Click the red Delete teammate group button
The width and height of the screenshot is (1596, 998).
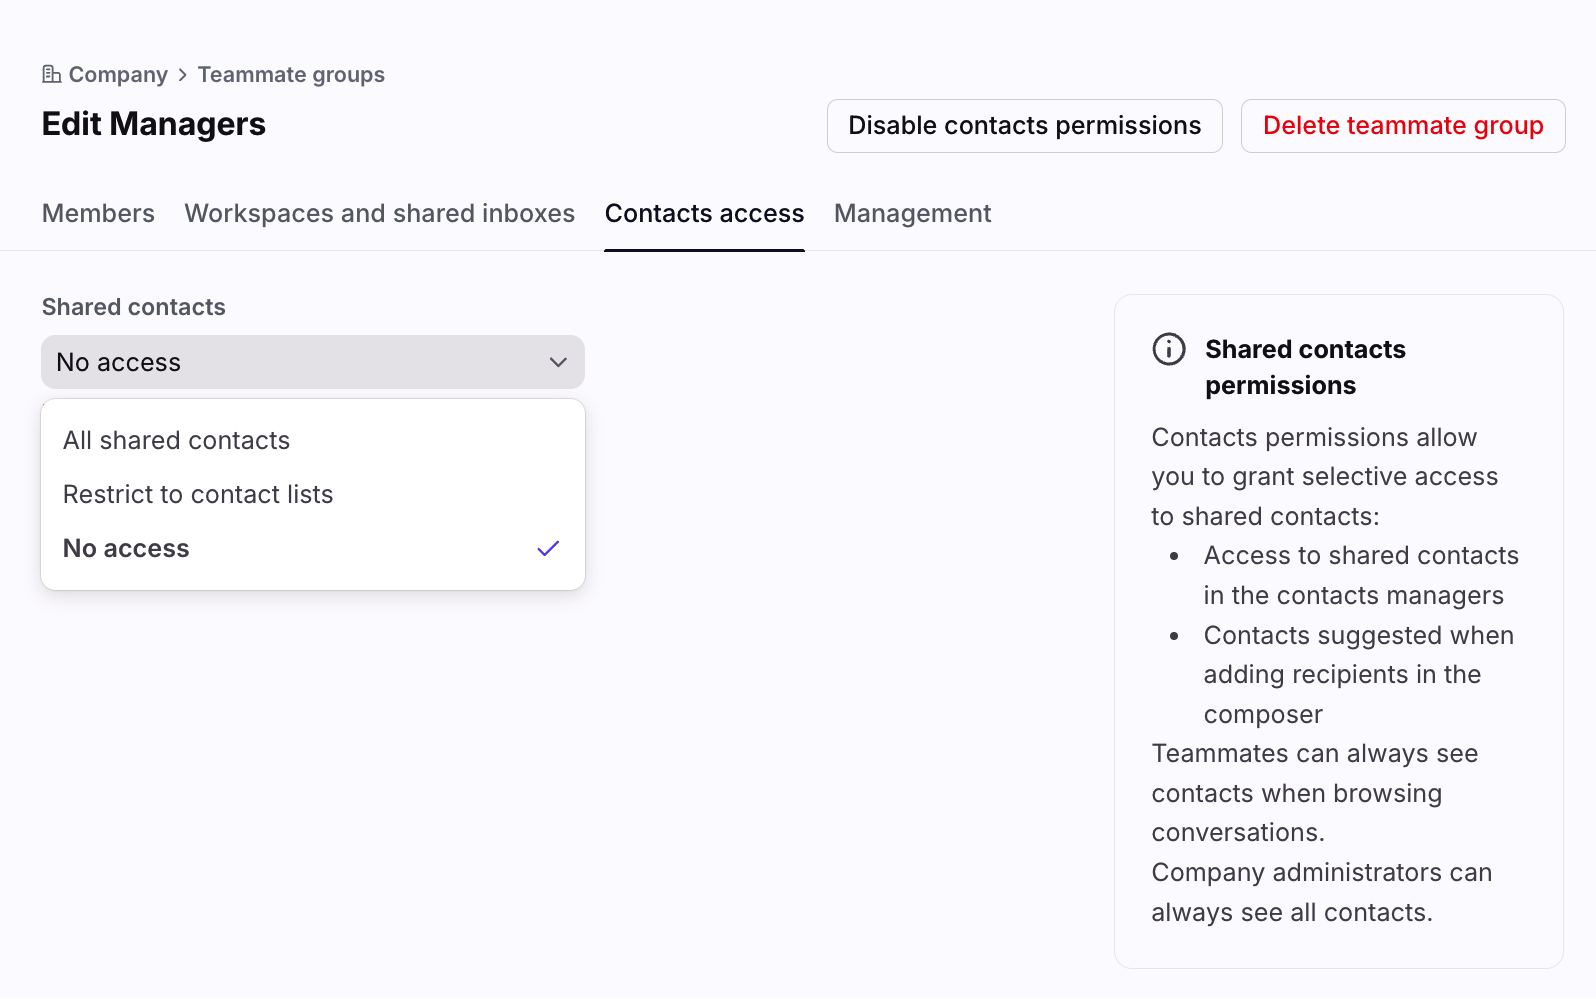(x=1402, y=126)
